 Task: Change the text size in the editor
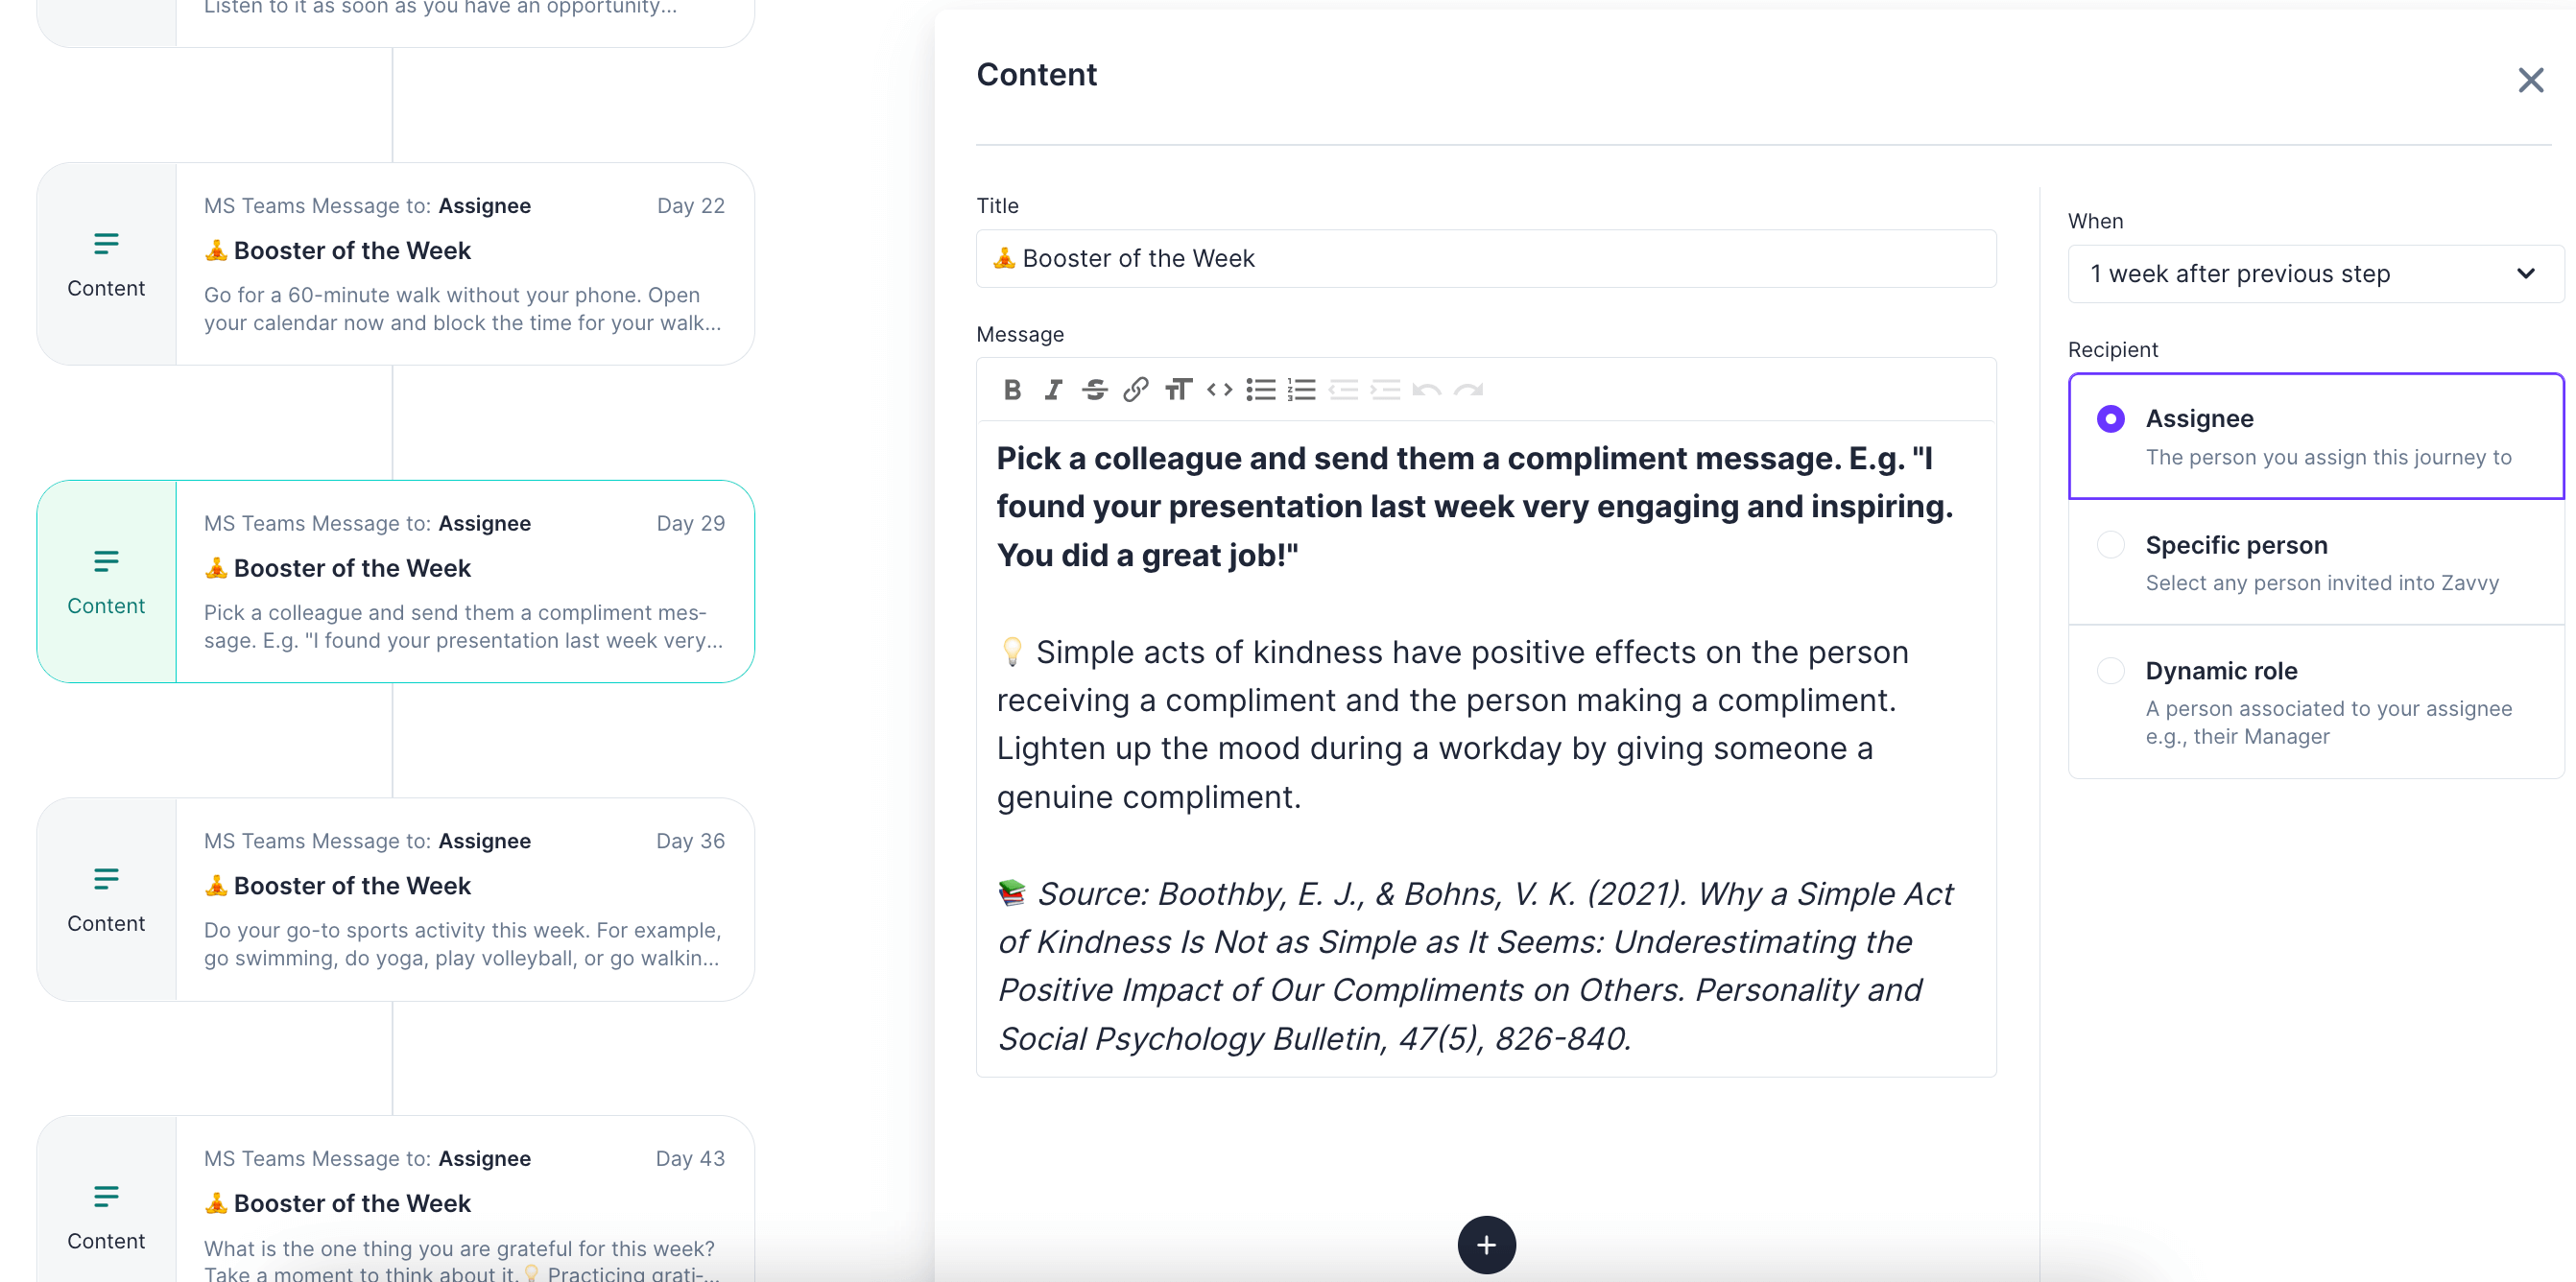pos(1178,390)
